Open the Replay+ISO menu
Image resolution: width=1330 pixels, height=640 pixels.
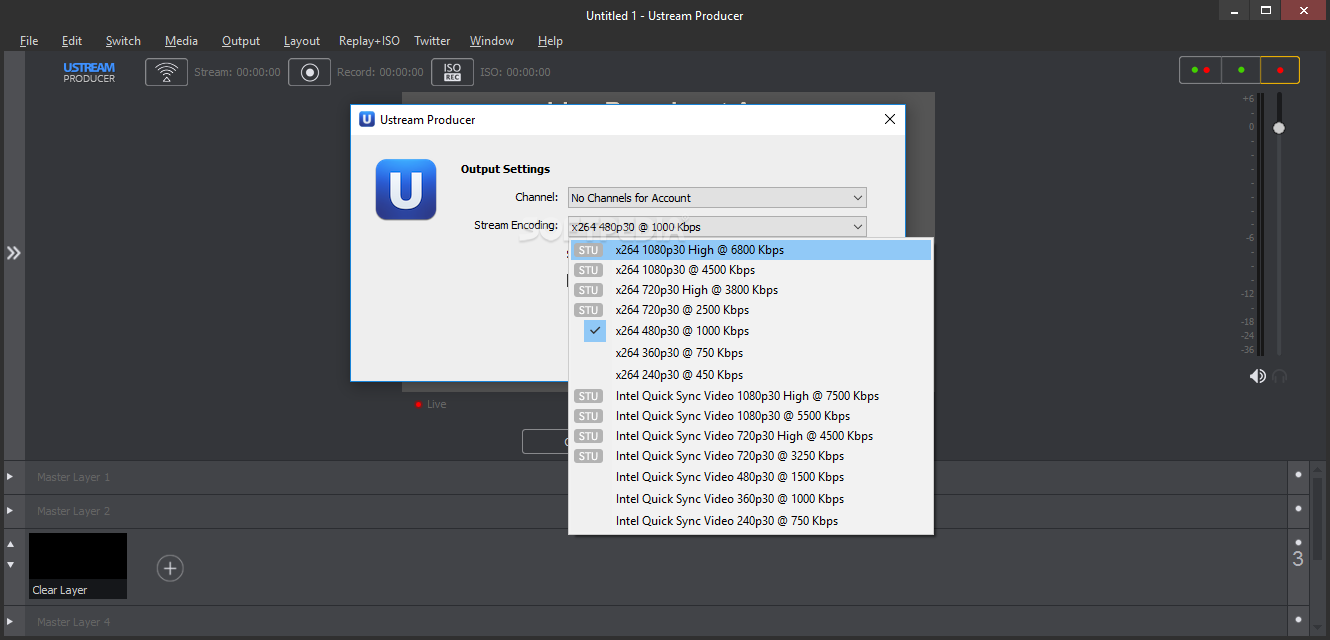pos(369,41)
